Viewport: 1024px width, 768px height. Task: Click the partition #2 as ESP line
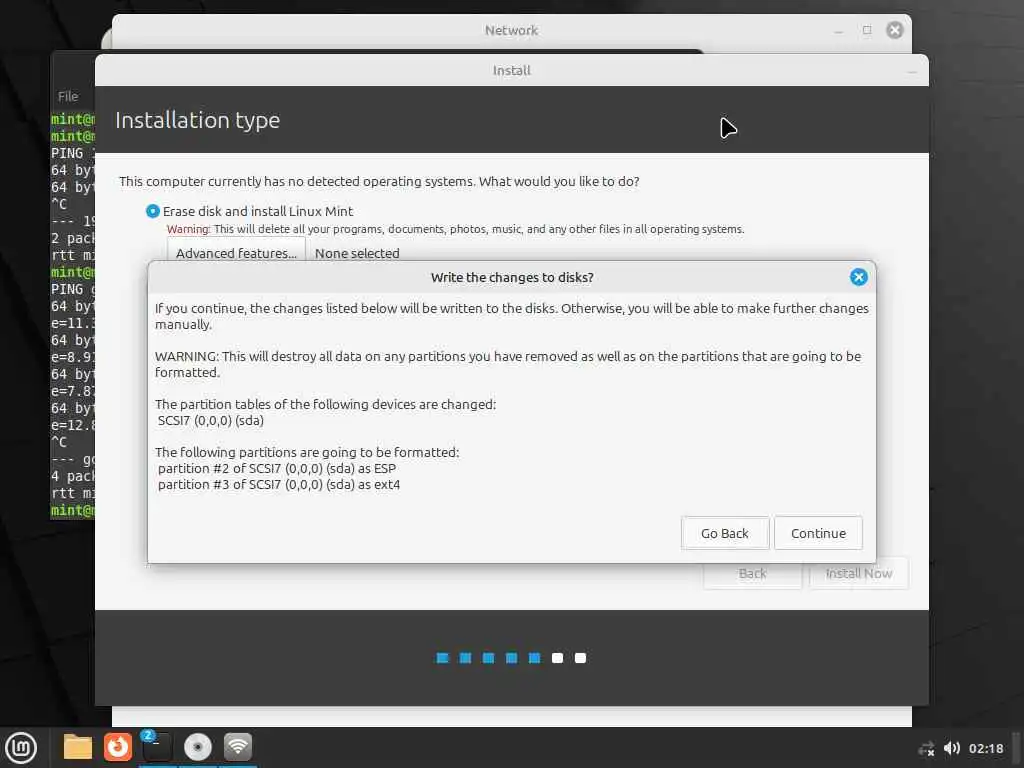[277, 468]
